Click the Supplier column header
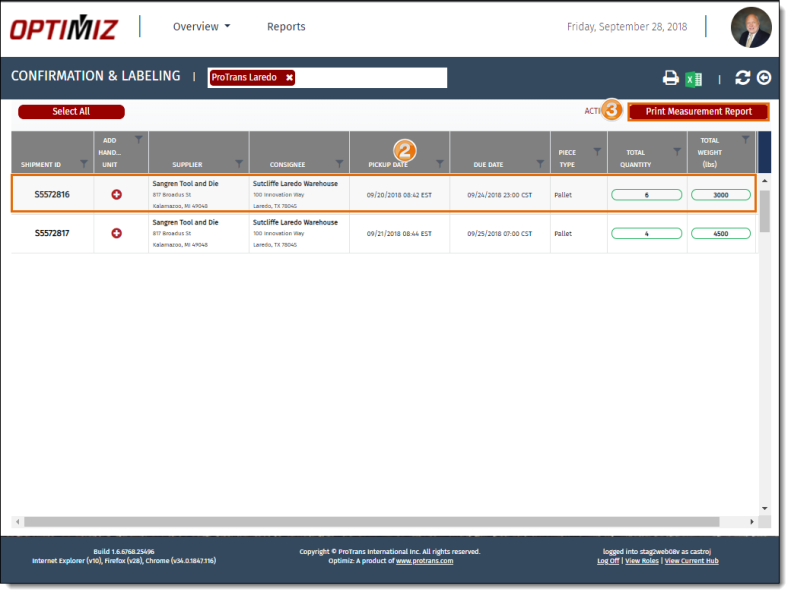791x595 pixels. [187, 165]
